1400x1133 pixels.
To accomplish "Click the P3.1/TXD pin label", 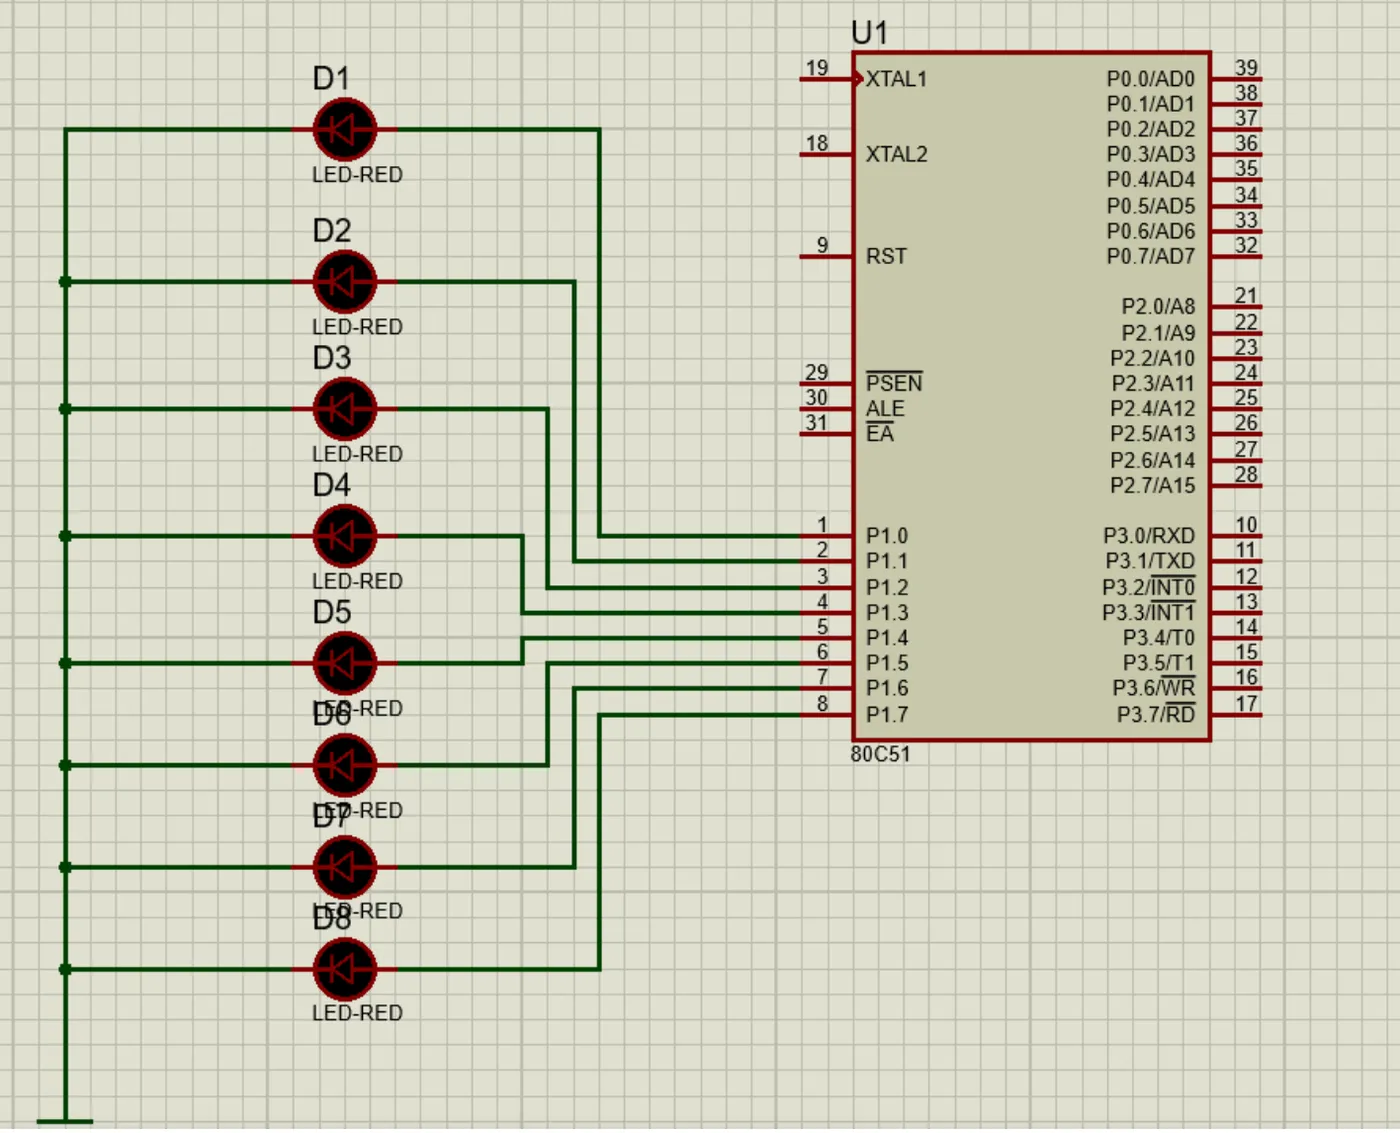I will 1149,561.
